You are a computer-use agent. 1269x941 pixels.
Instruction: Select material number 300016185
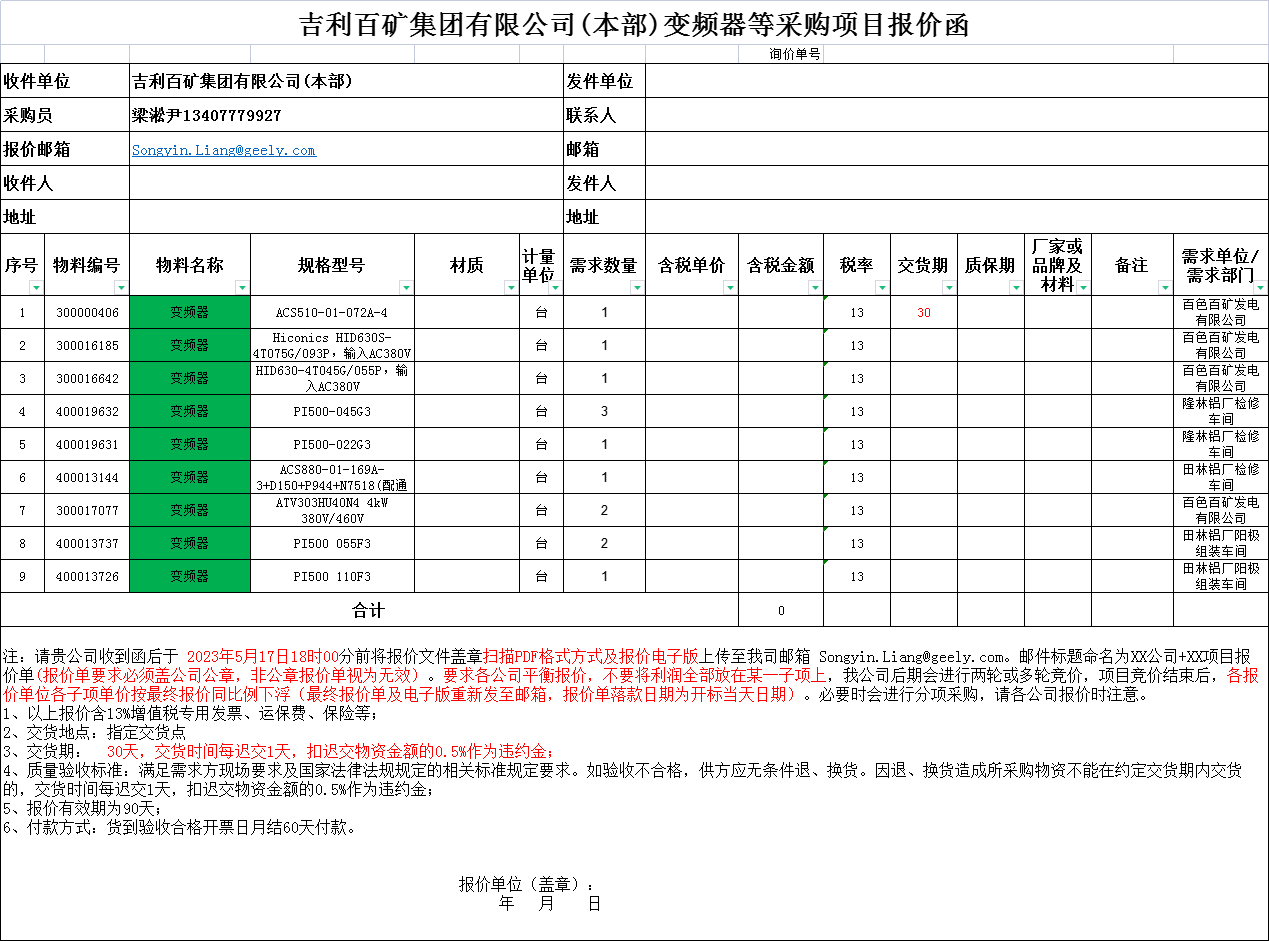[x=87, y=345]
